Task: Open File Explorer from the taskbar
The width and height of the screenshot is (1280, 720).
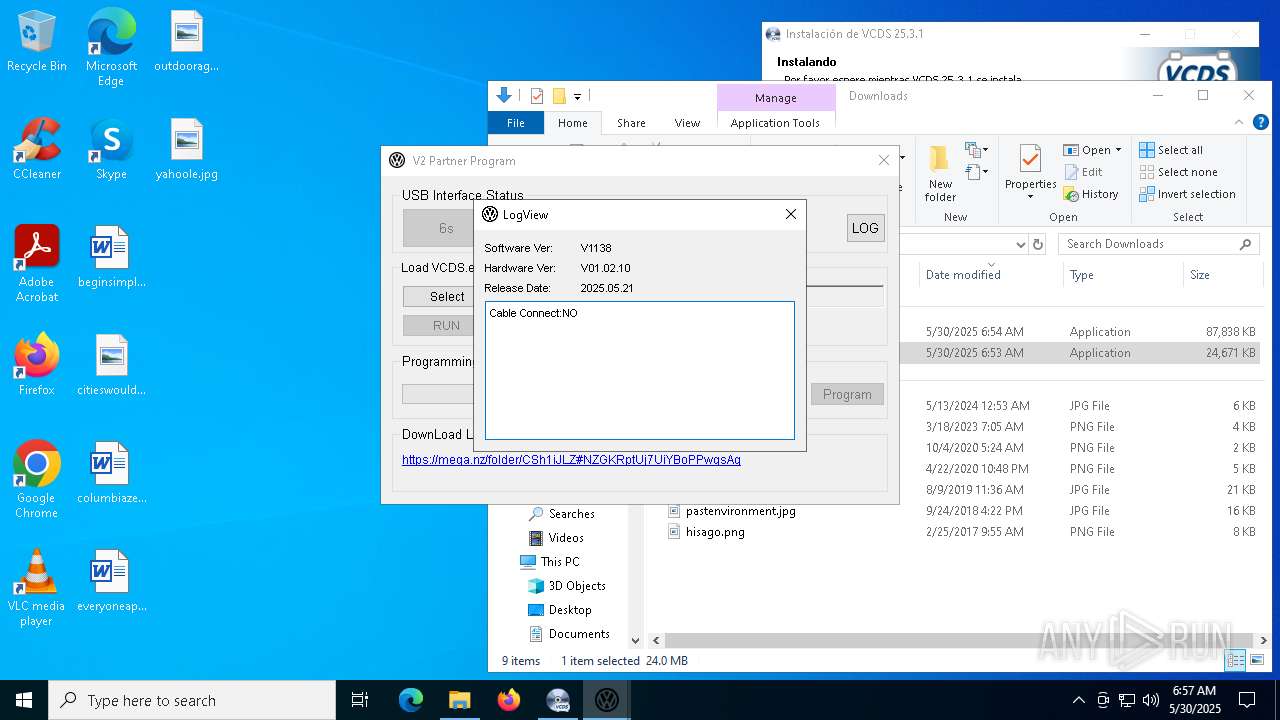Action: point(459,700)
